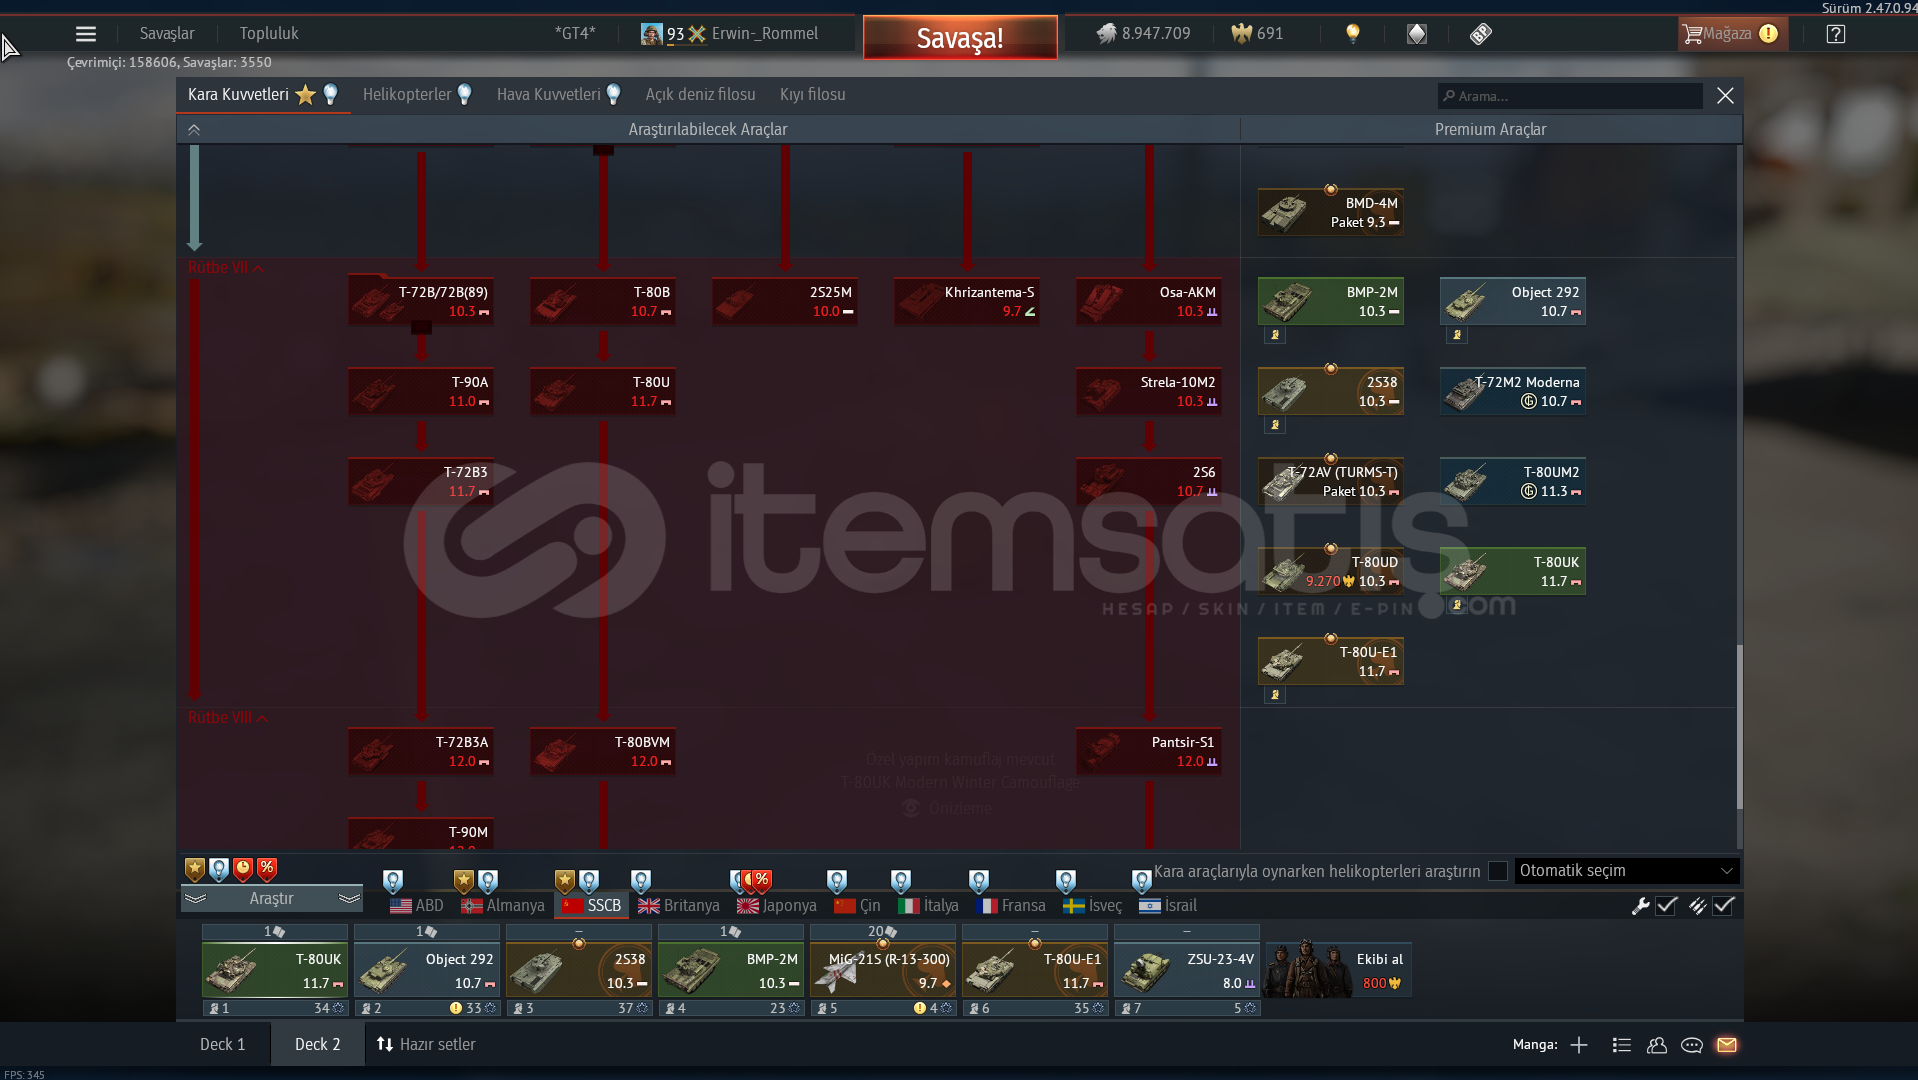Select T-80B in the research tree
The width and height of the screenshot is (1918, 1080).
pyautogui.click(x=603, y=301)
